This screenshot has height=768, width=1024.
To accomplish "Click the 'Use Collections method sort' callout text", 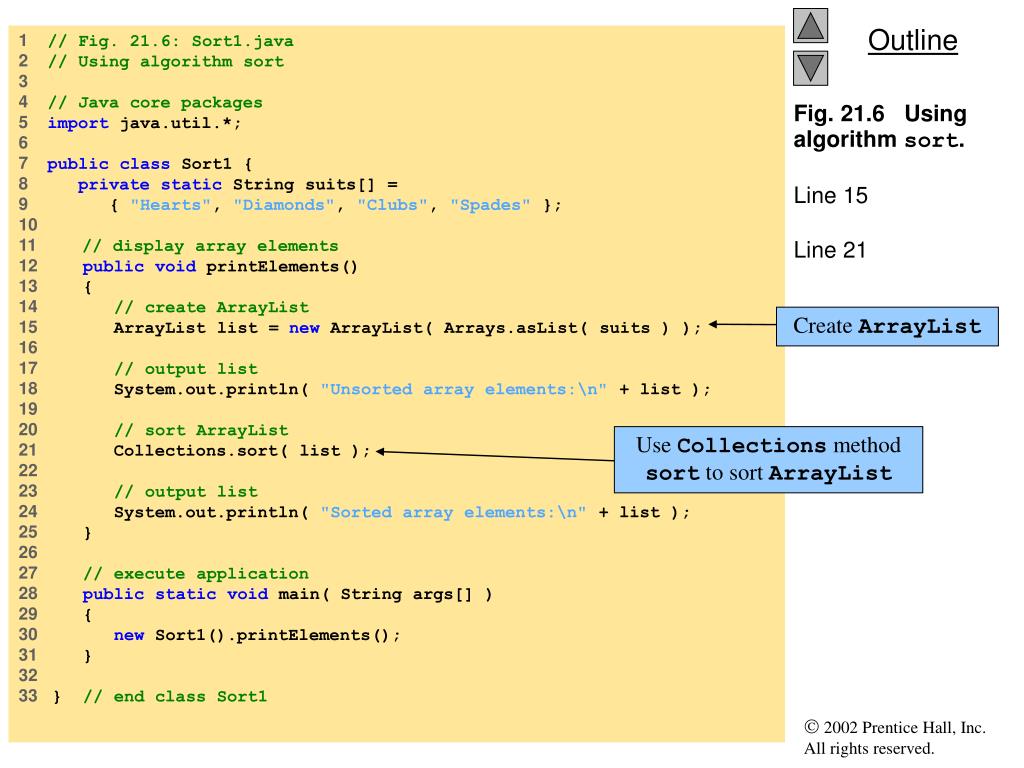I will (x=768, y=459).
